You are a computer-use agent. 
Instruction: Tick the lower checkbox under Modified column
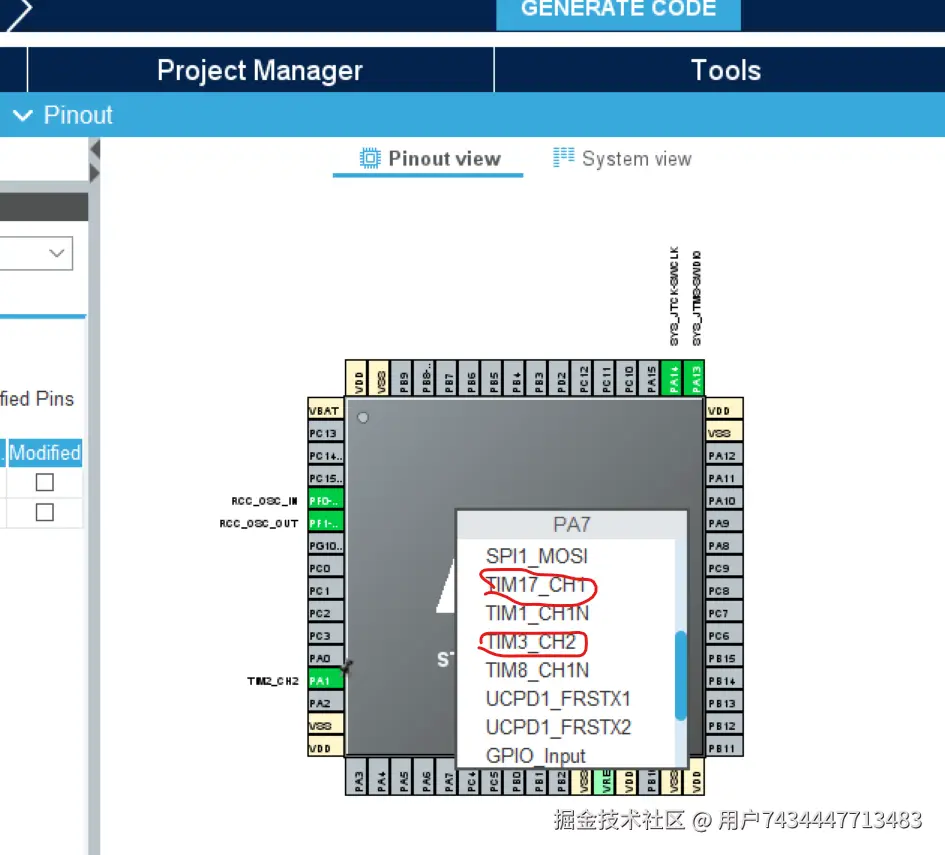[44, 512]
